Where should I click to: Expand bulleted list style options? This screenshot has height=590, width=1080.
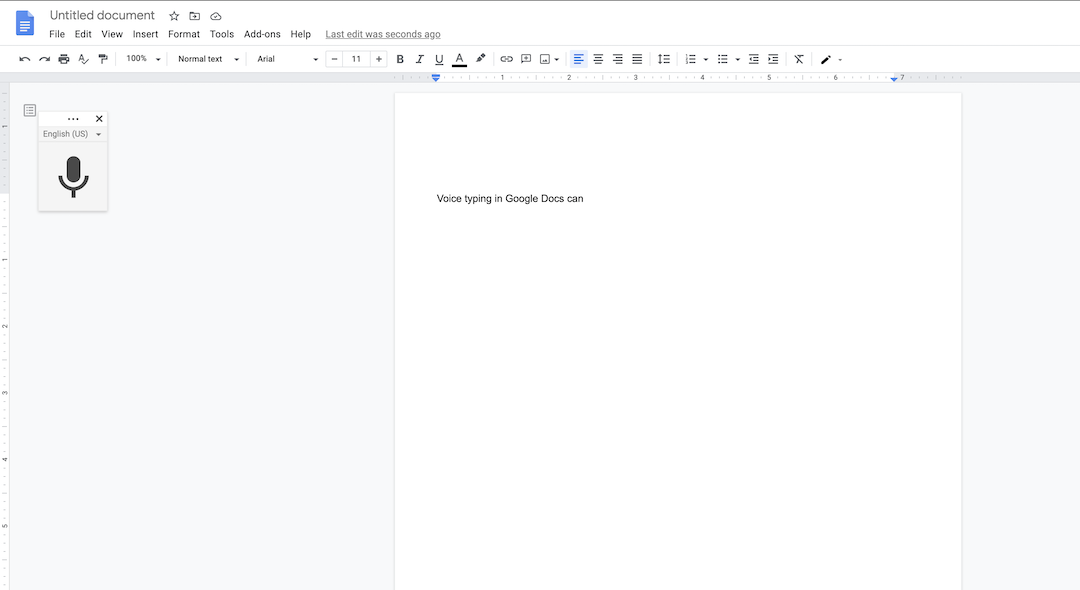737,60
